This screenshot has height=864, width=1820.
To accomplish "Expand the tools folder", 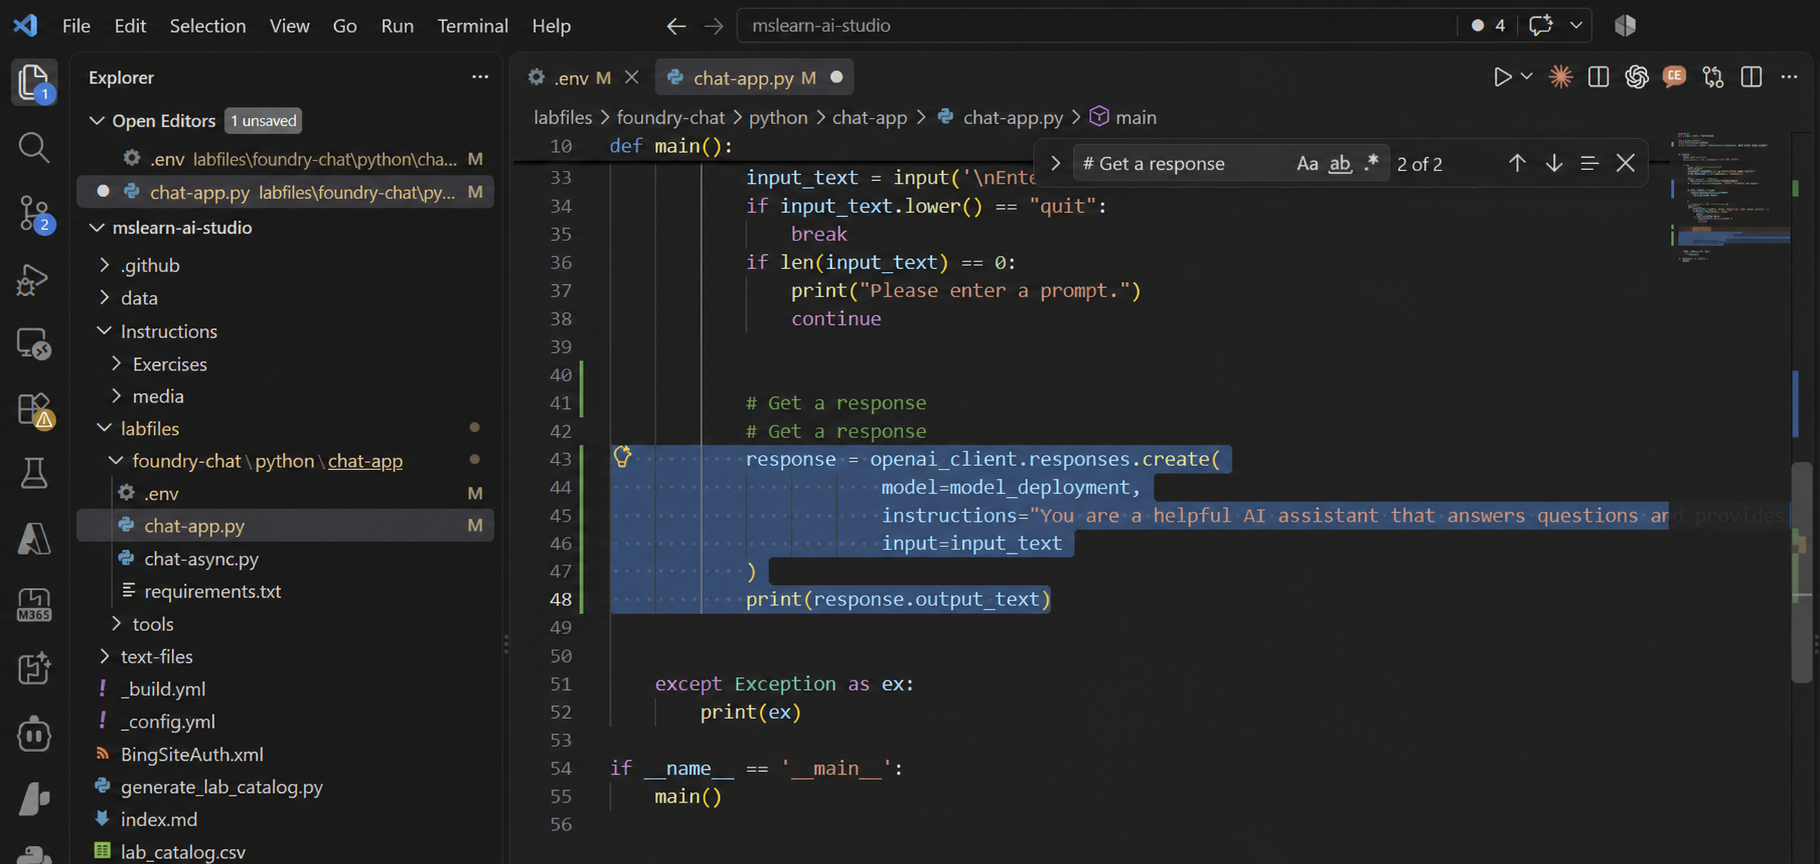I will (x=116, y=624).
